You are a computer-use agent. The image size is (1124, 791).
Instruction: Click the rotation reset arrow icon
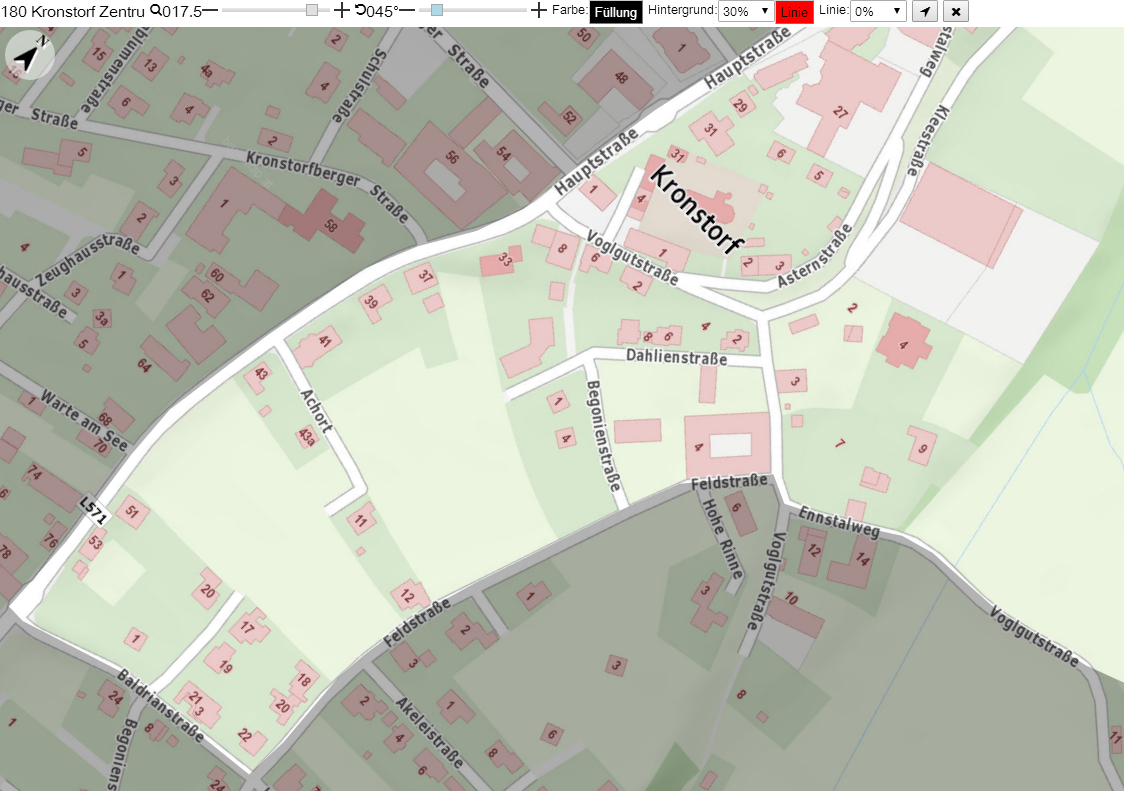point(361,10)
